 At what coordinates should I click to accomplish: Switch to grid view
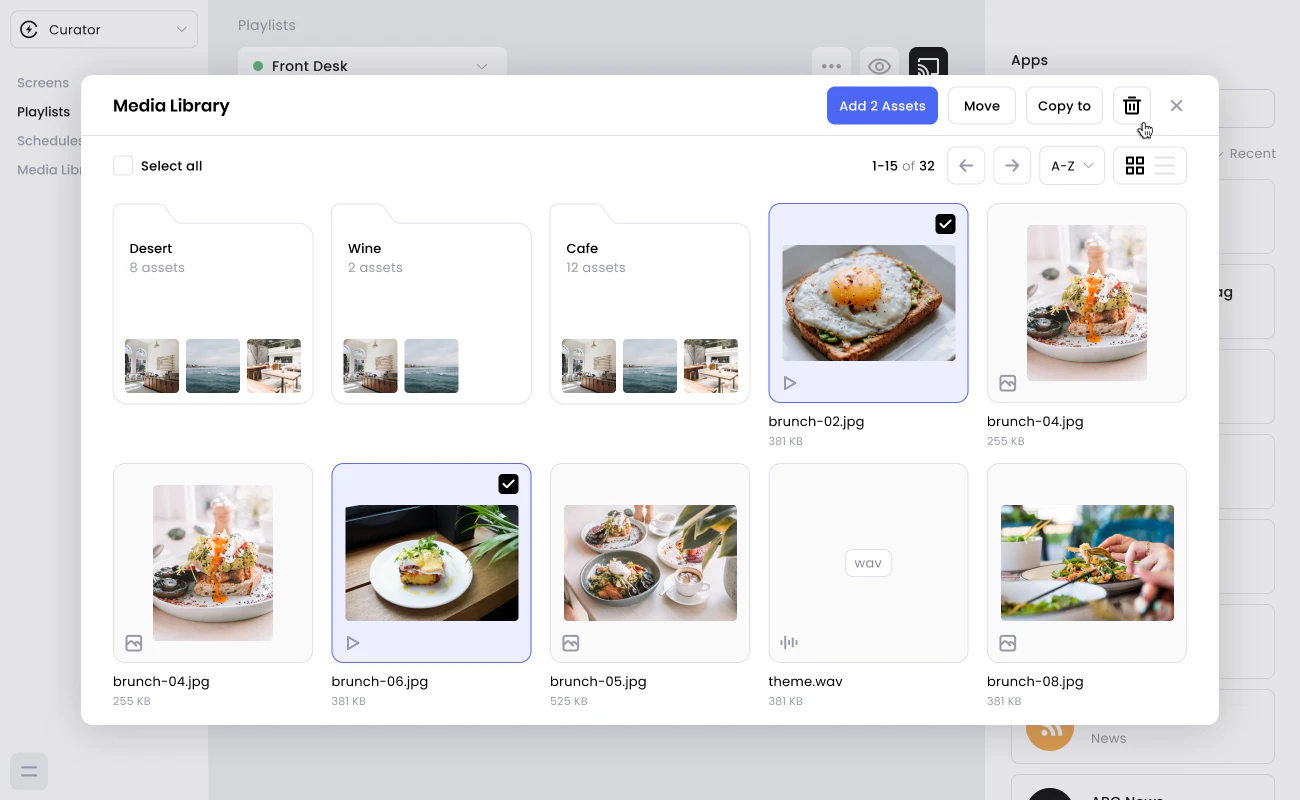click(1135, 166)
